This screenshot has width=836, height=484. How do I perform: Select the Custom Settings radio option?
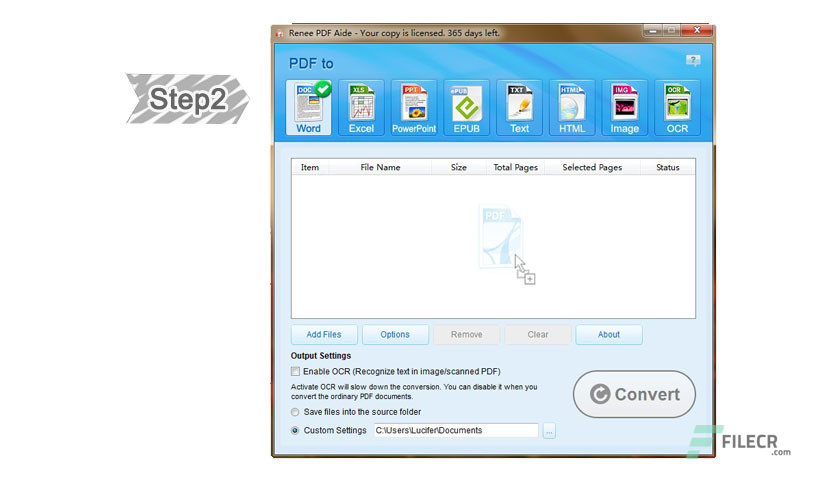tap(295, 431)
